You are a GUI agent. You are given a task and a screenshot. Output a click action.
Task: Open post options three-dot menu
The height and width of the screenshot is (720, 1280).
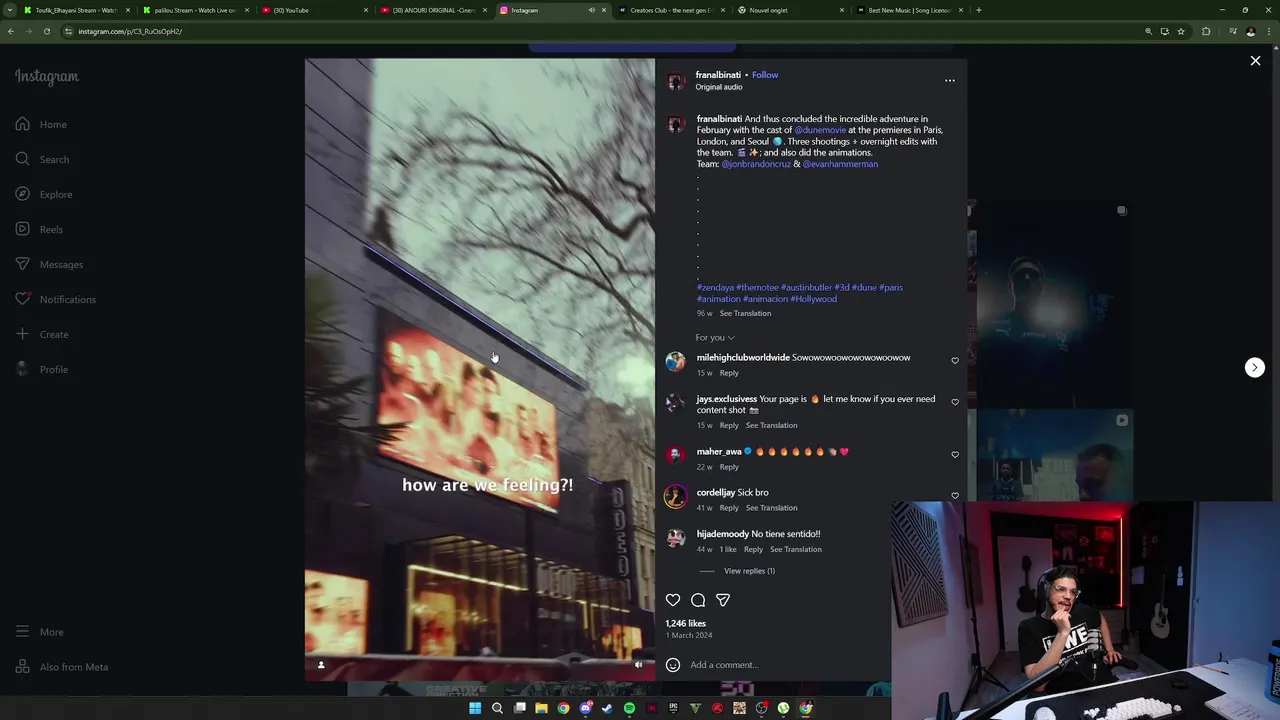[x=950, y=80]
